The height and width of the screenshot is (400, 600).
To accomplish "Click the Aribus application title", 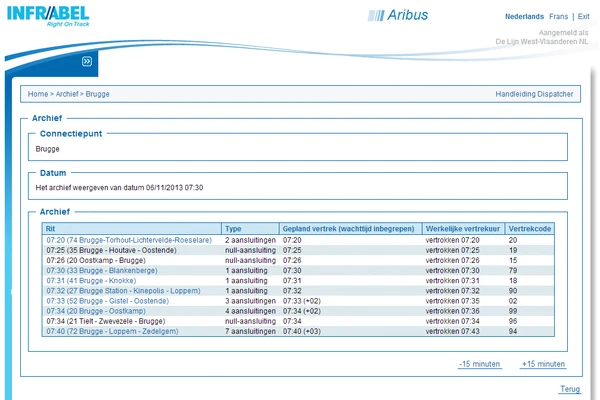I will tap(407, 15).
